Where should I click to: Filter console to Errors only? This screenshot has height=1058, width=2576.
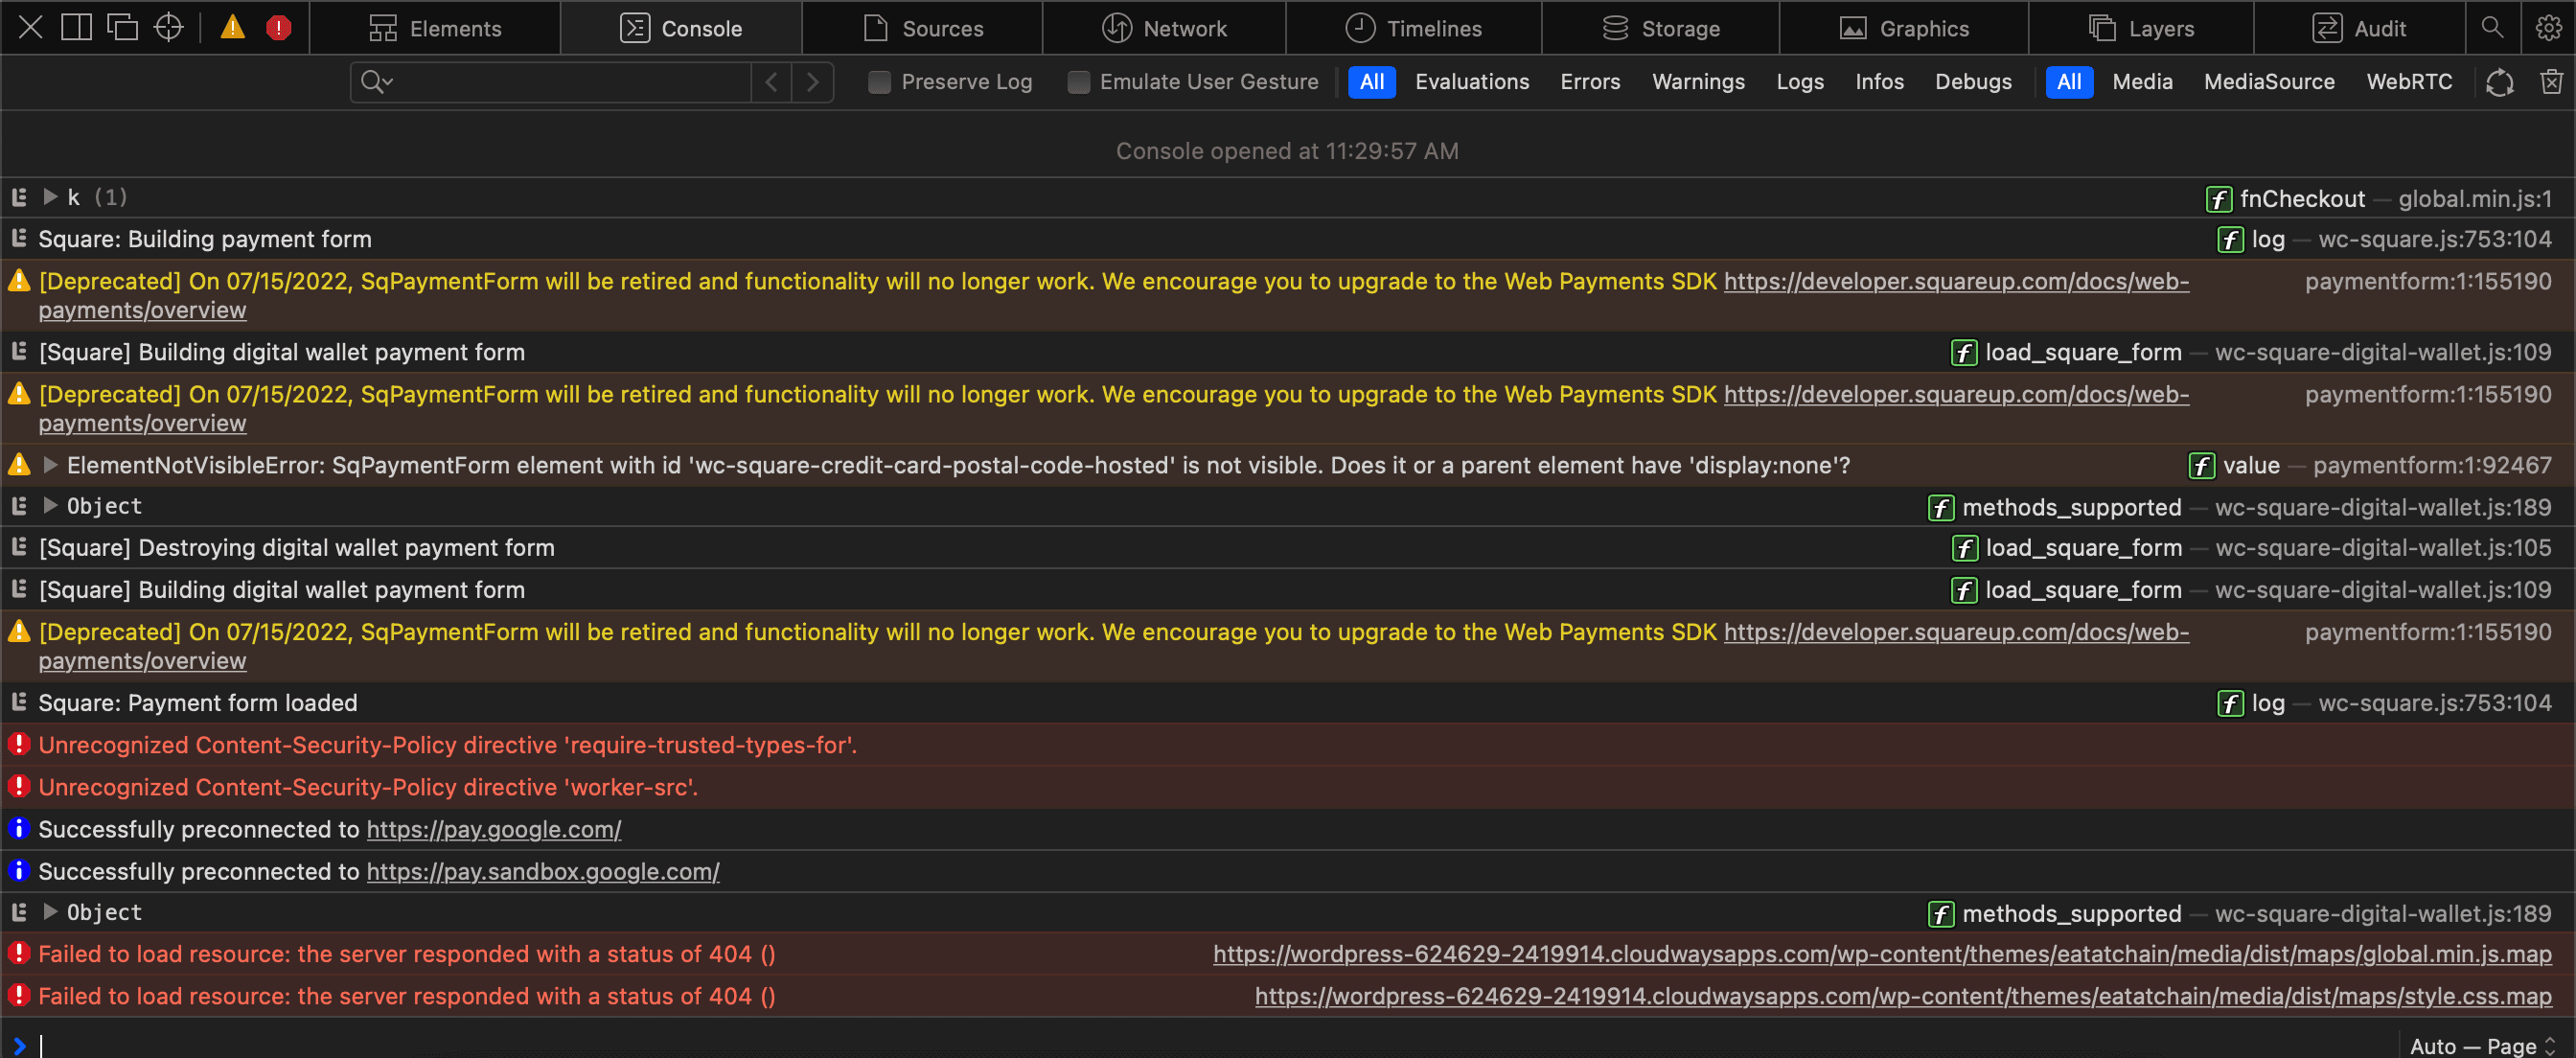click(x=1589, y=82)
